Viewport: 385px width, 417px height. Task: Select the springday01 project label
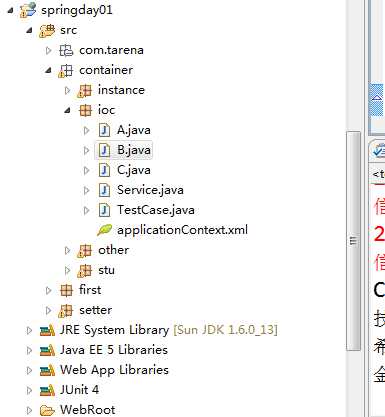(77, 10)
